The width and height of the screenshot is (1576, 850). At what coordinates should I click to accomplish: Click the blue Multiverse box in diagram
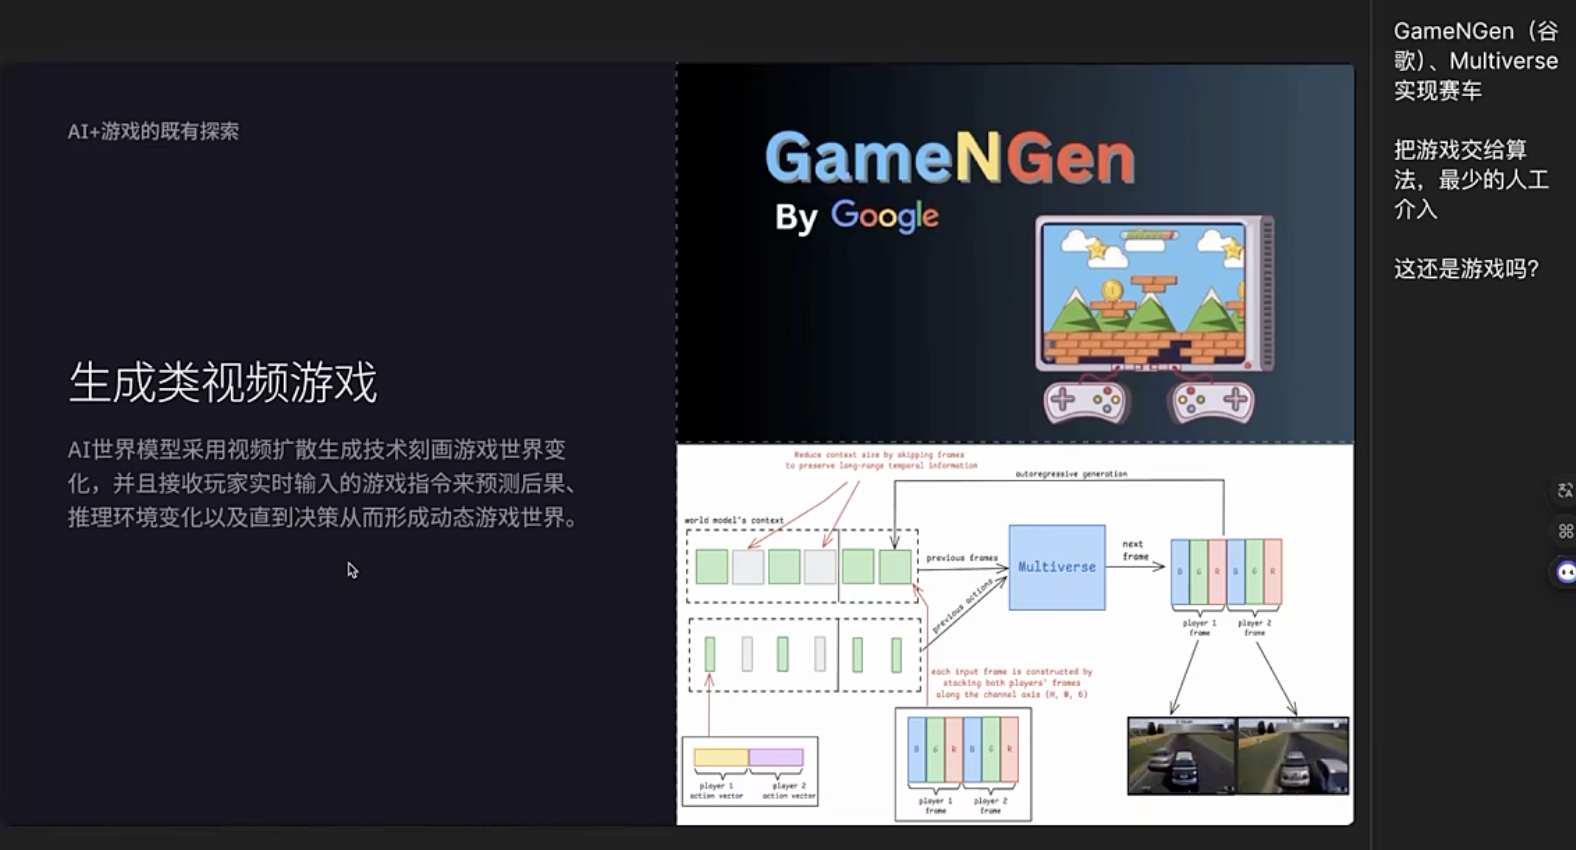point(1056,567)
